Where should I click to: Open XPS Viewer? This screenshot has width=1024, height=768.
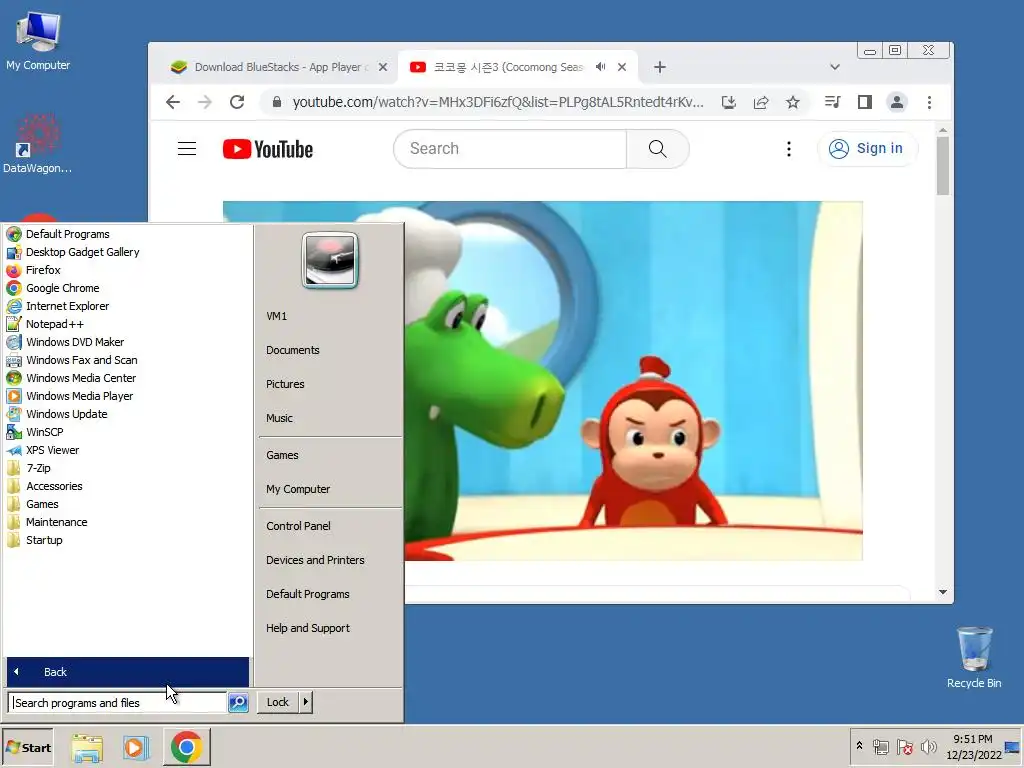[x=52, y=450]
